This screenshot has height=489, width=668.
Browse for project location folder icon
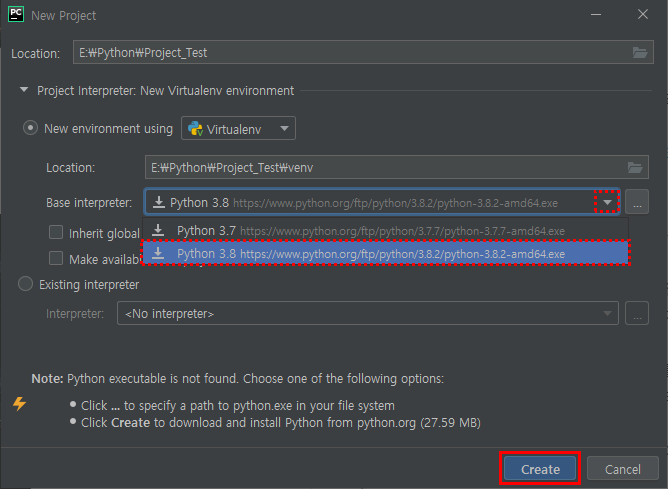tap(640, 52)
